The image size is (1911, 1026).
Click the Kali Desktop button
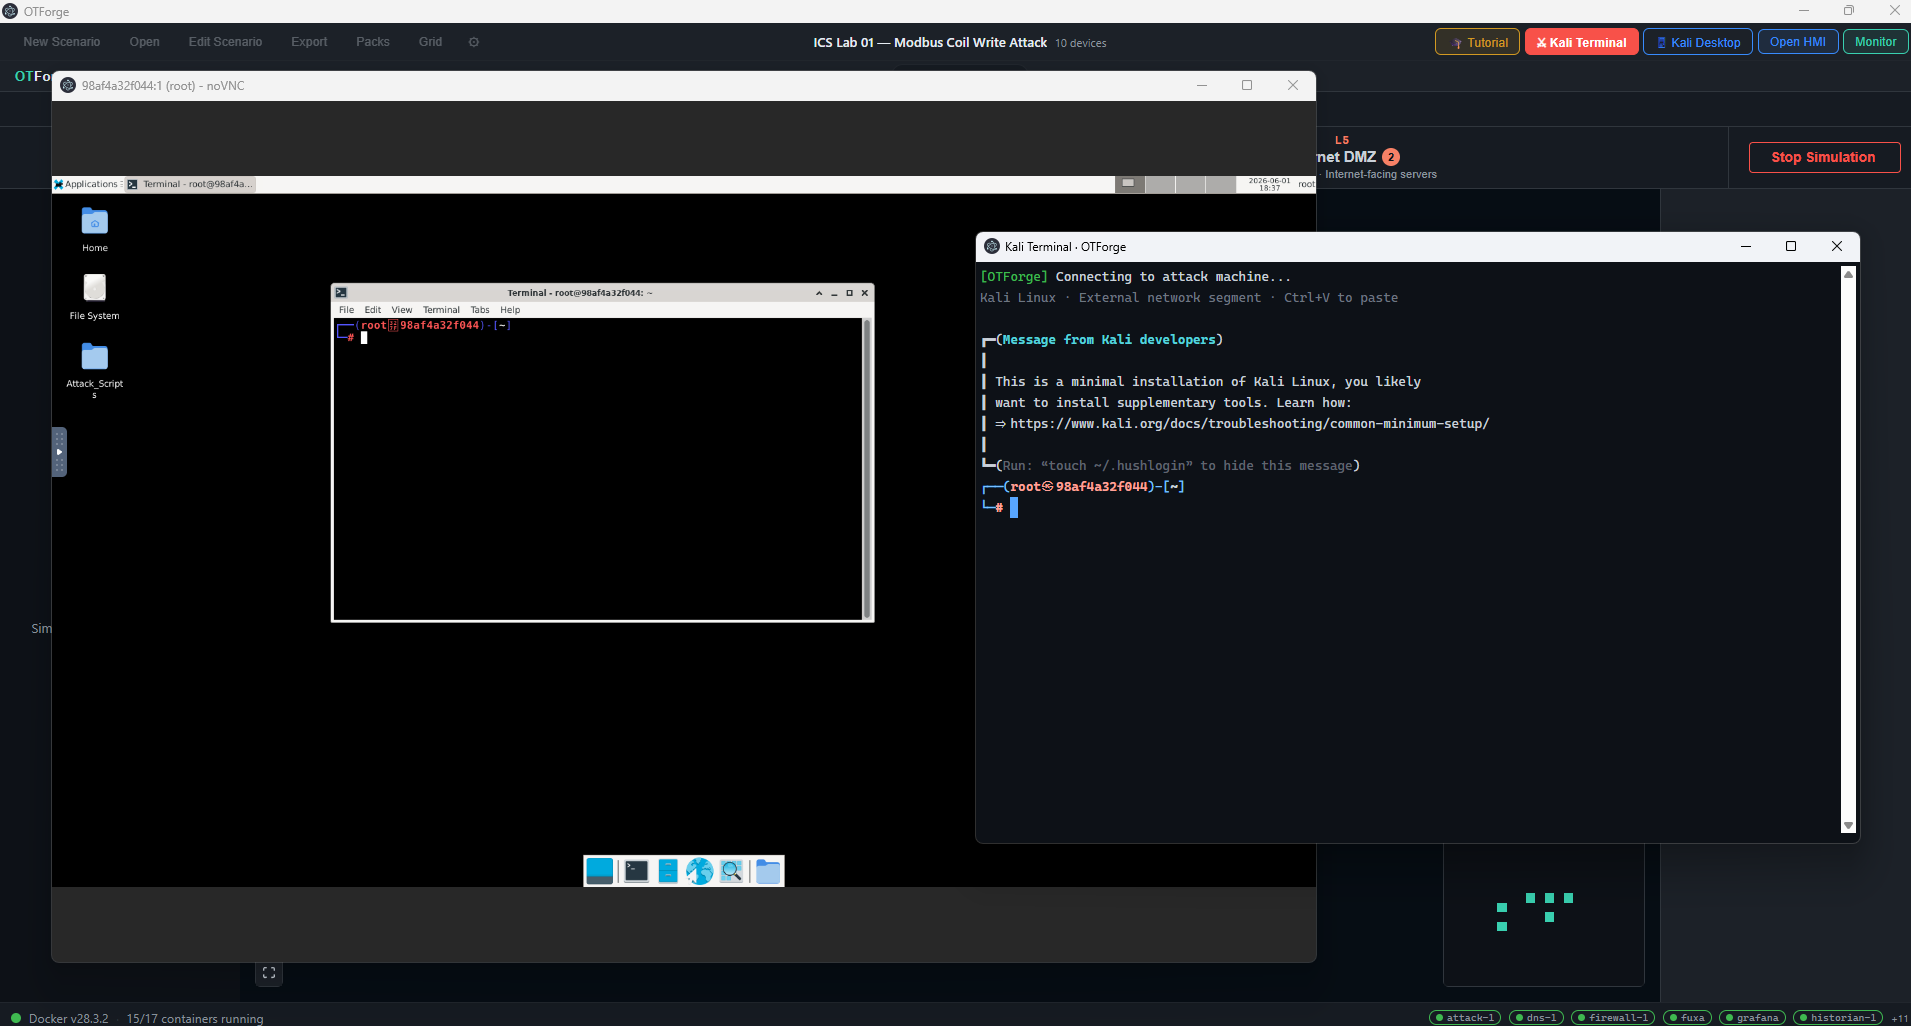[1698, 42]
